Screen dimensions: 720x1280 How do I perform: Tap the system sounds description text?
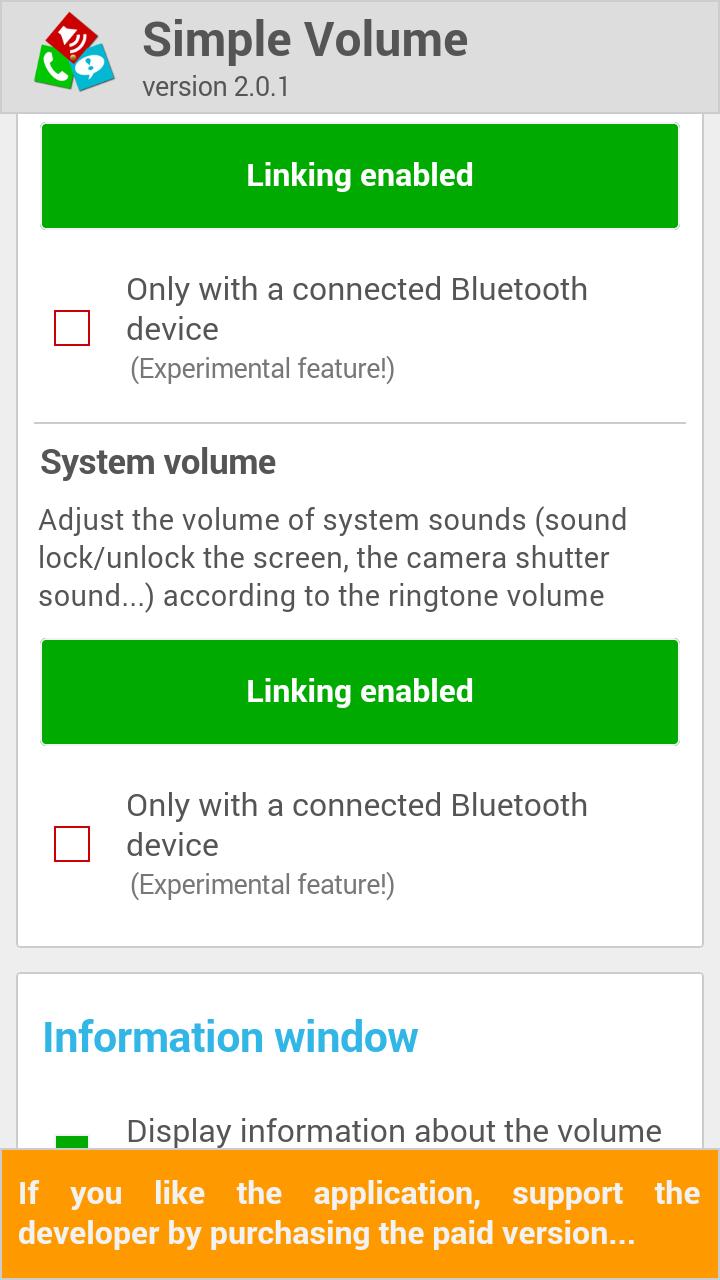pyautogui.click(x=334, y=557)
